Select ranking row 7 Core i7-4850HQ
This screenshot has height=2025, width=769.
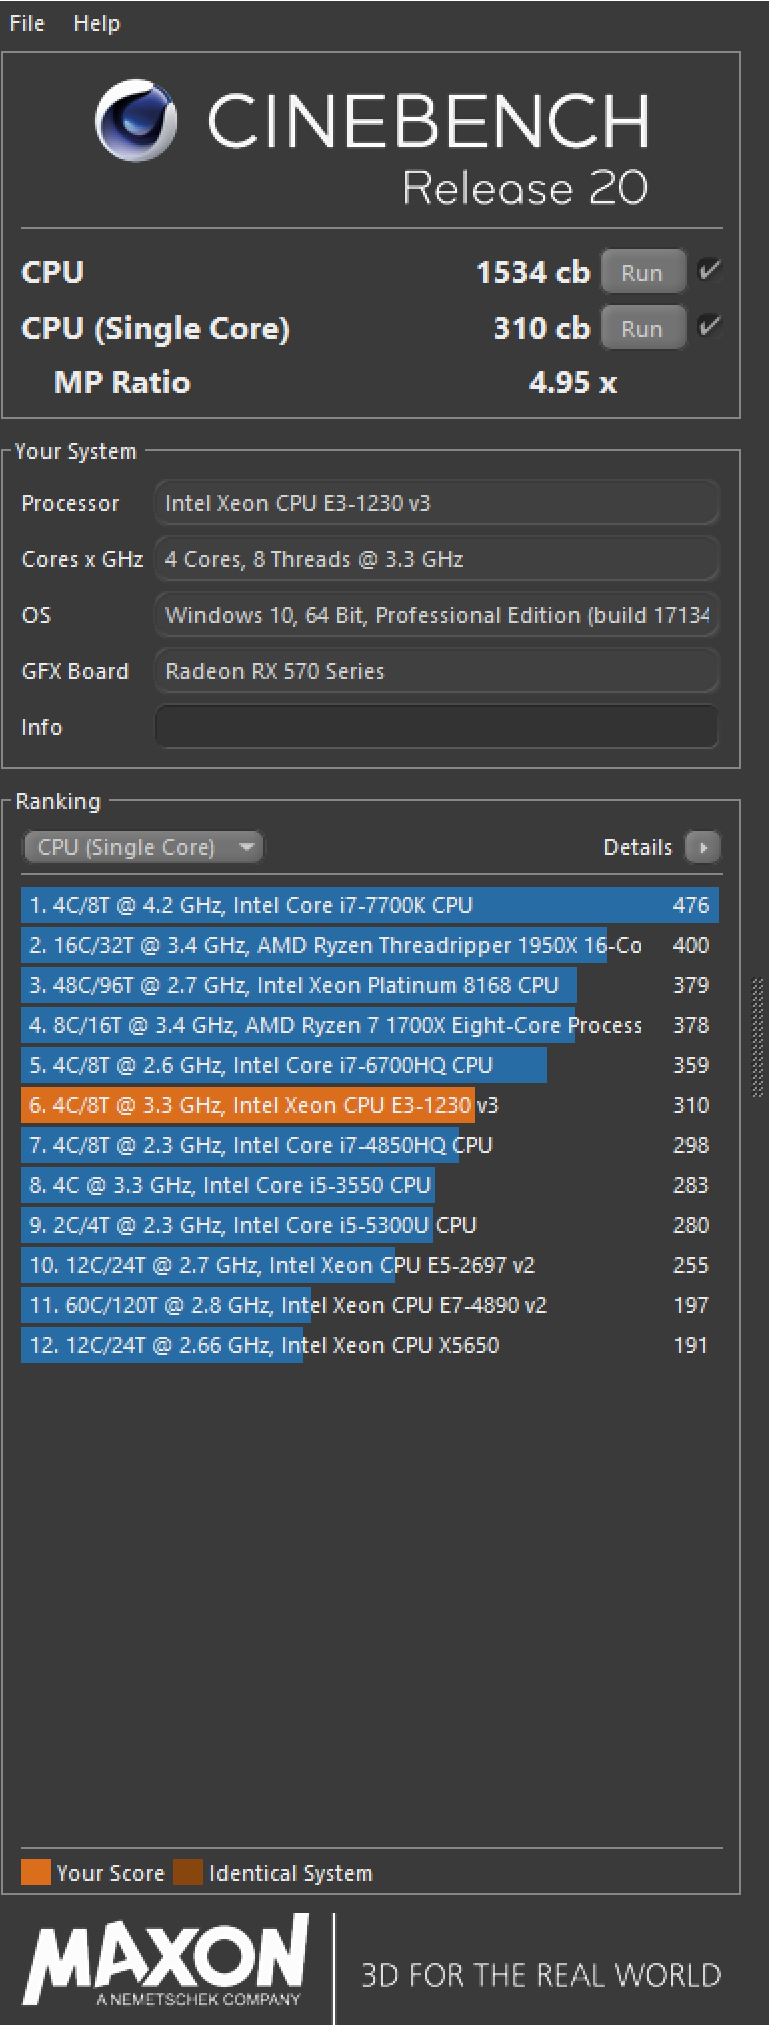[370, 1145]
